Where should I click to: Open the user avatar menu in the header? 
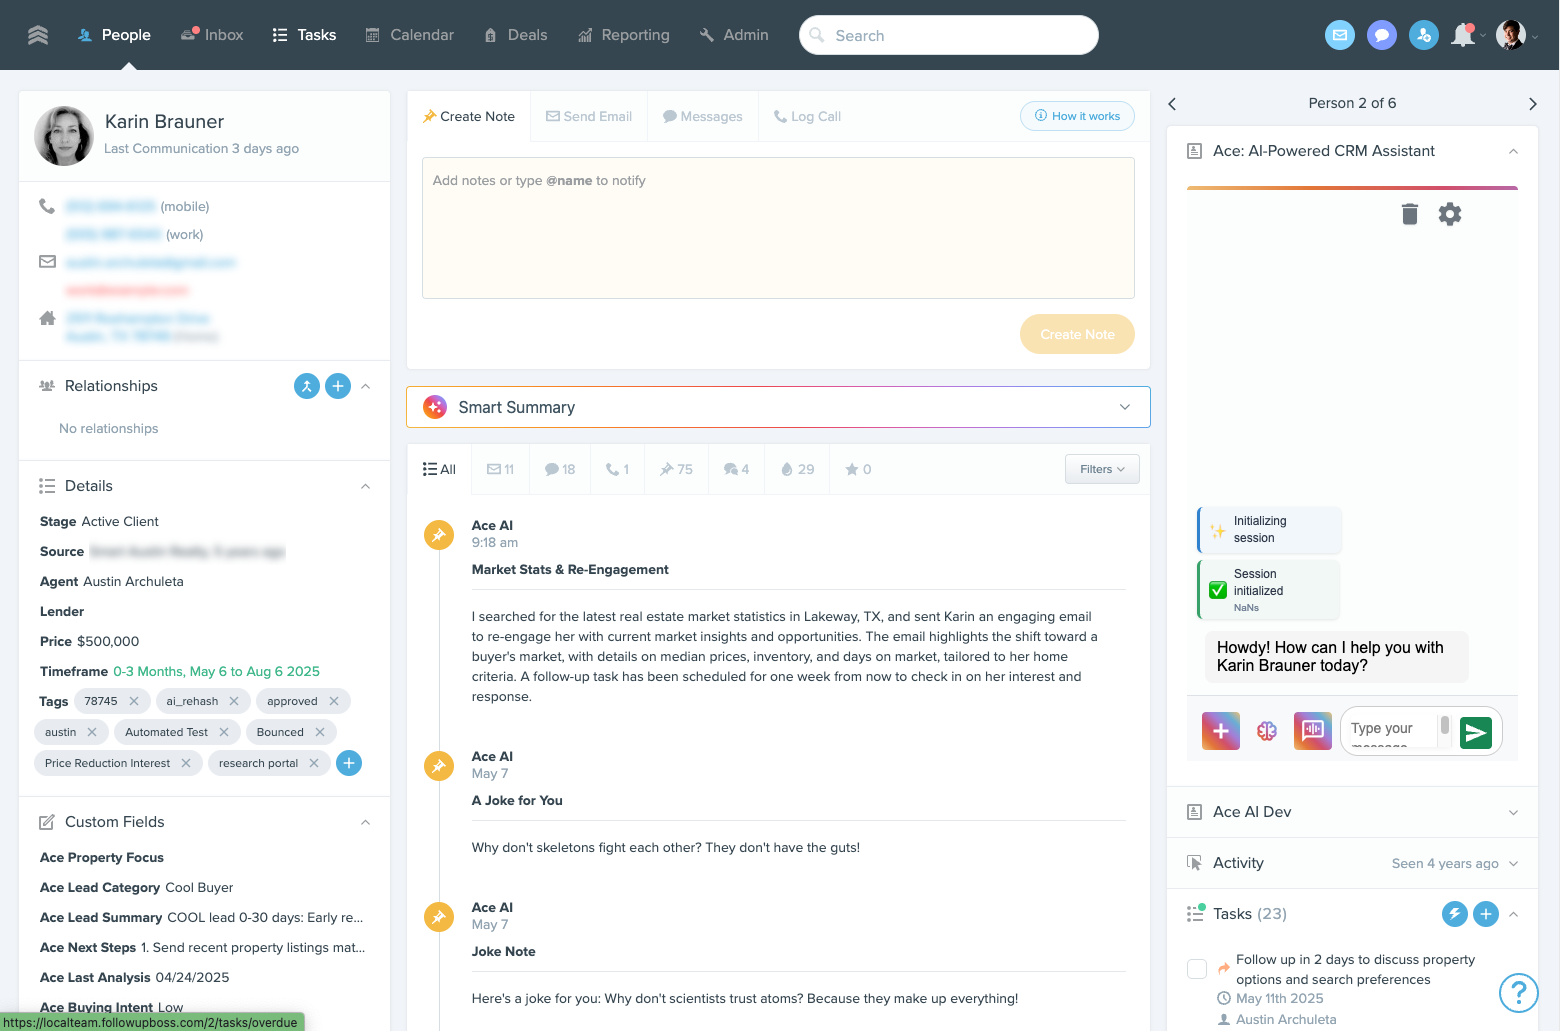tap(1511, 35)
